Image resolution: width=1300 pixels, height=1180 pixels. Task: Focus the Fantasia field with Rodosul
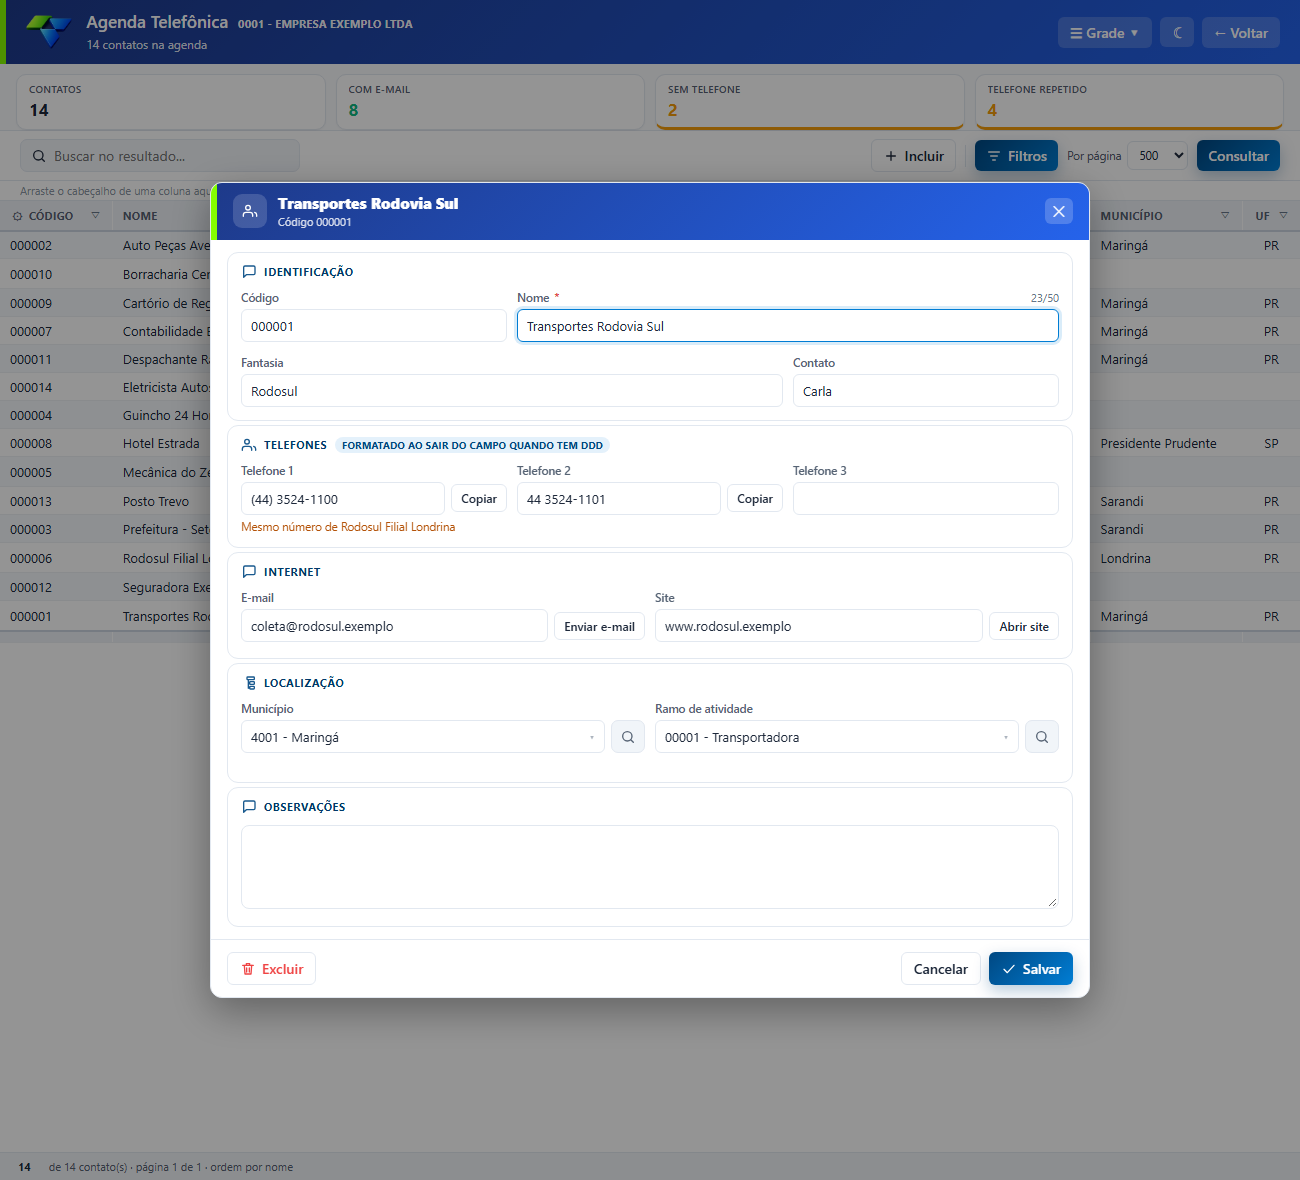pyautogui.click(x=512, y=391)
